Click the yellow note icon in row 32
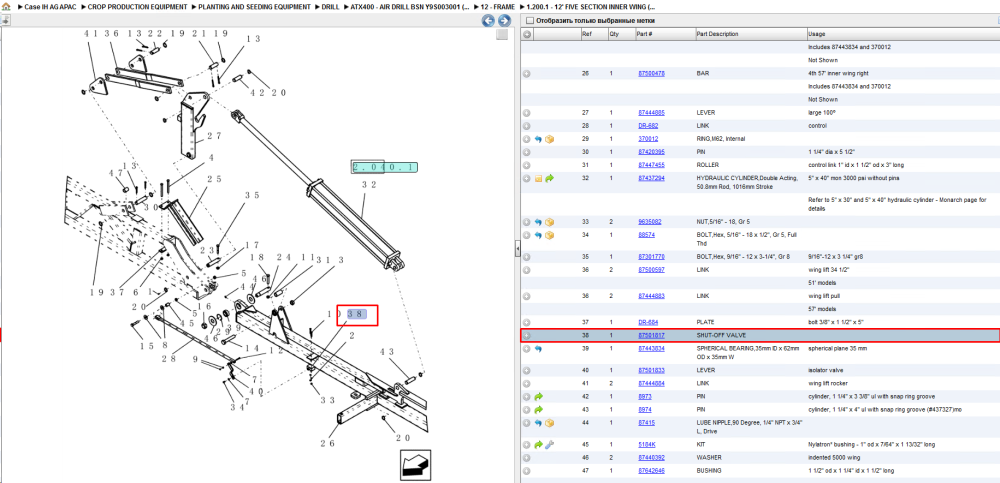 coord(538,179)
